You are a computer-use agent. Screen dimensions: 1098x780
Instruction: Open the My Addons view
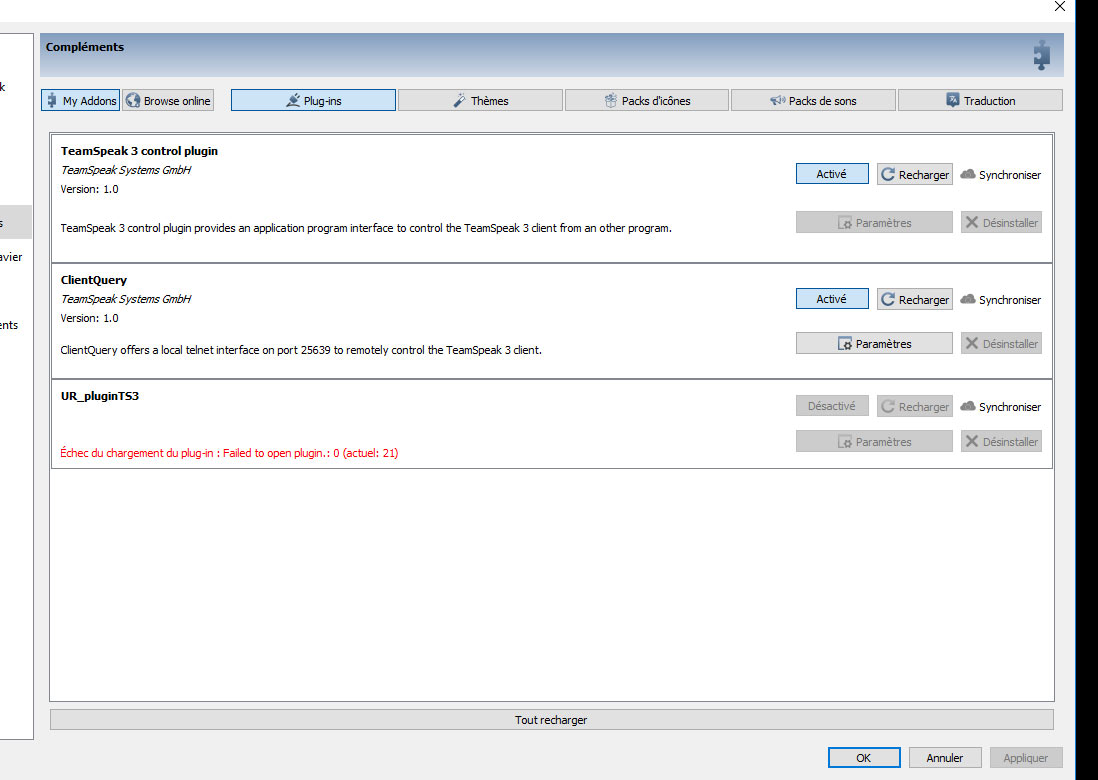click(x=80, y=101)
